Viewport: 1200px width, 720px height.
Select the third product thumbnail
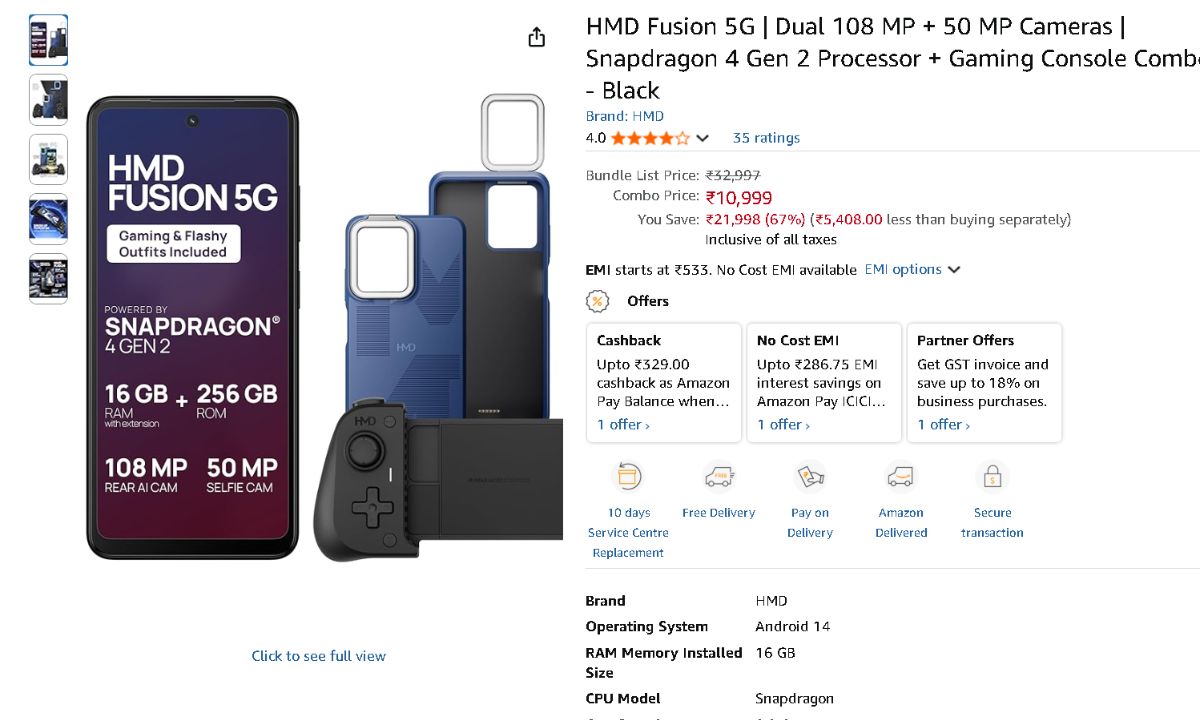[x=48, y=160]
